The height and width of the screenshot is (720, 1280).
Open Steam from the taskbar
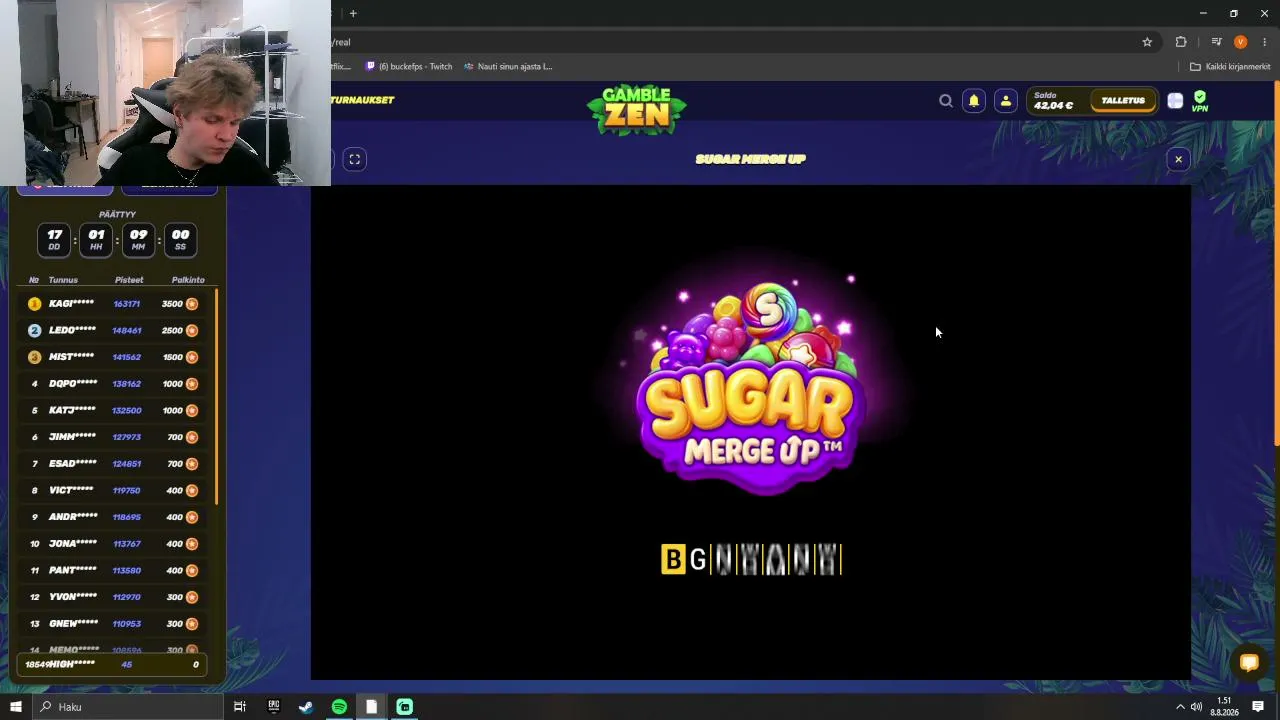pyautogui.click(x=306, y=707)
